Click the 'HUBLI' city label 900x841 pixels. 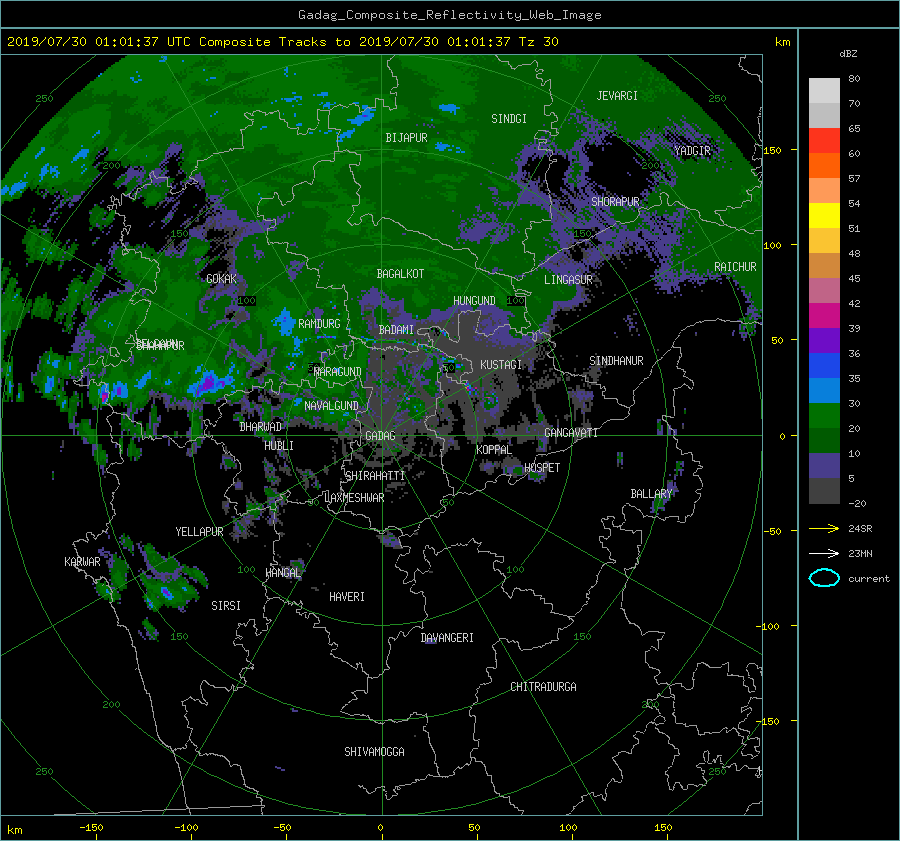[x=279, y=445]
